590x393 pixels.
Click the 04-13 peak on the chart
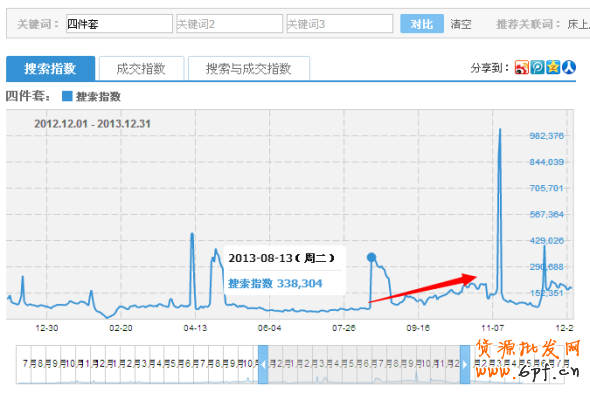click(x=192, y=235)
